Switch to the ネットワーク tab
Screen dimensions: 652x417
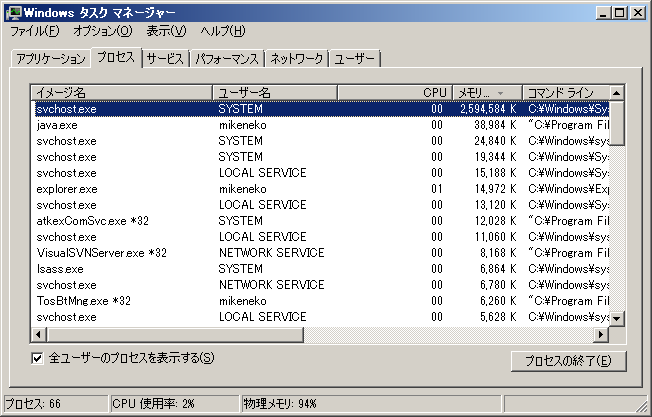296,59
